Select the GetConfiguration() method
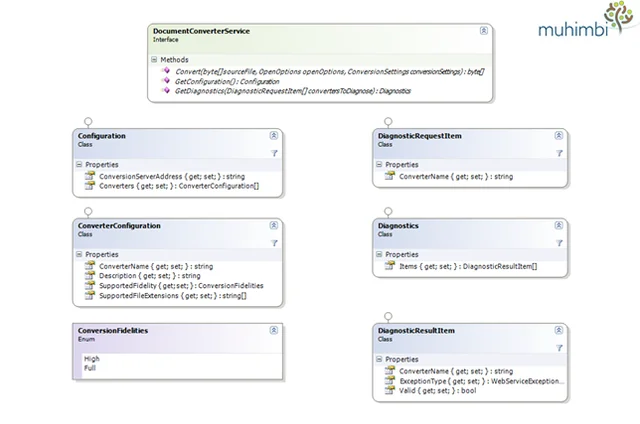The width and height of the screenshot is (640, 424). tap(227, 81)
